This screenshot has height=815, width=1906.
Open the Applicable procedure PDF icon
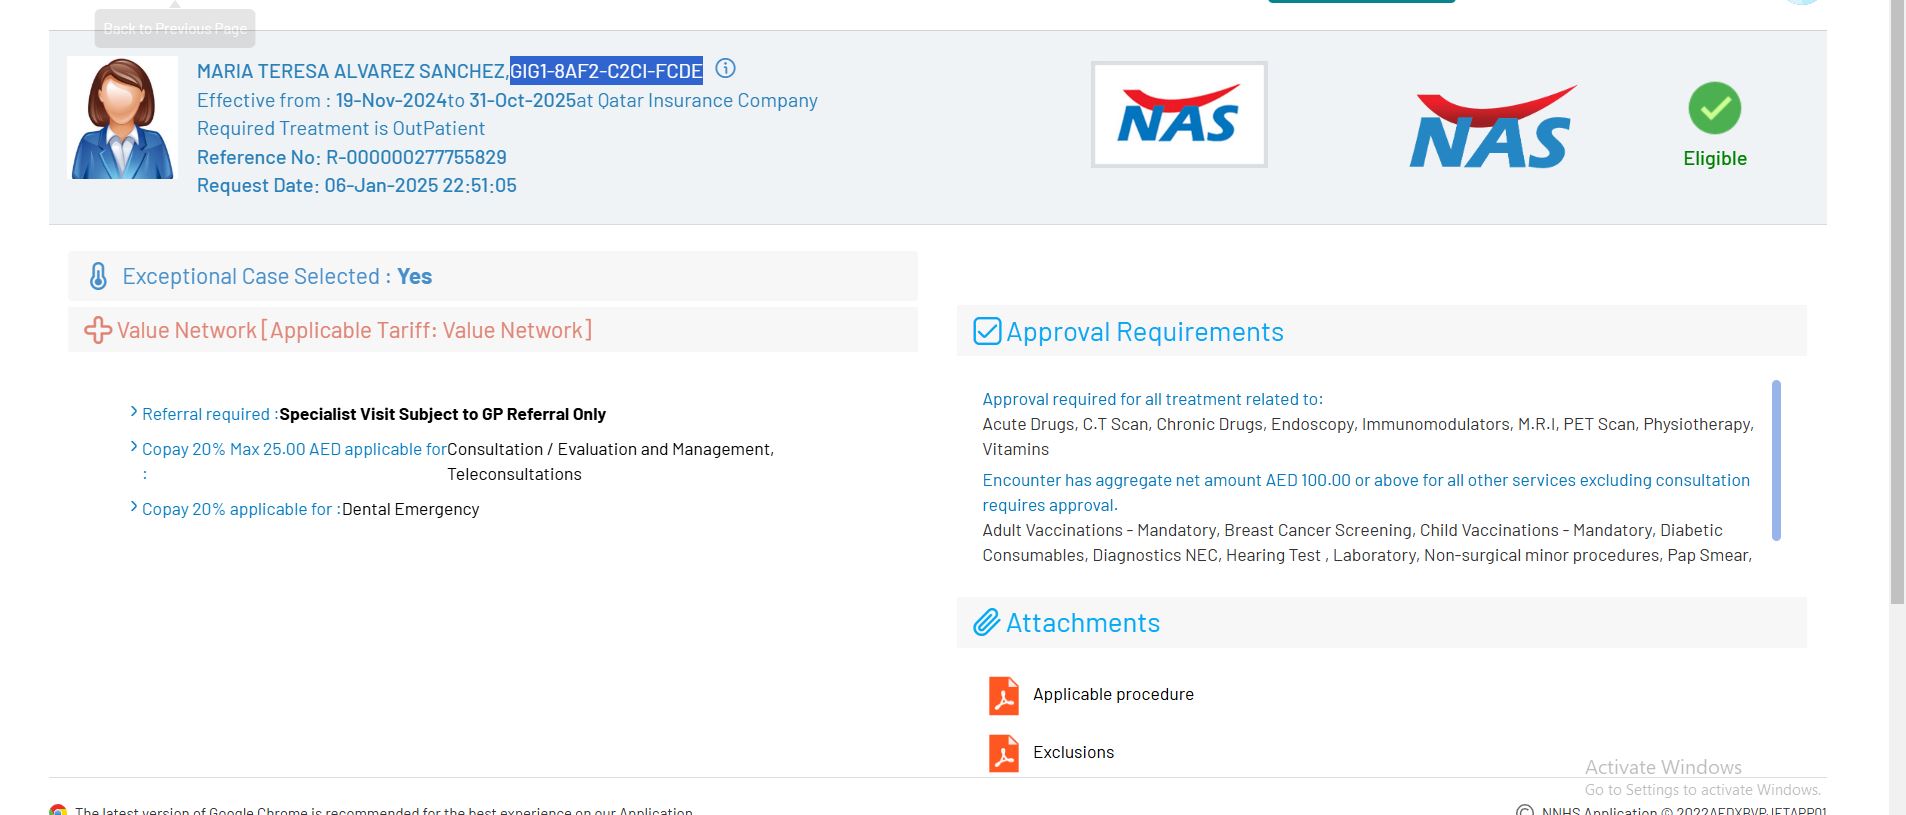point(1004,696)
